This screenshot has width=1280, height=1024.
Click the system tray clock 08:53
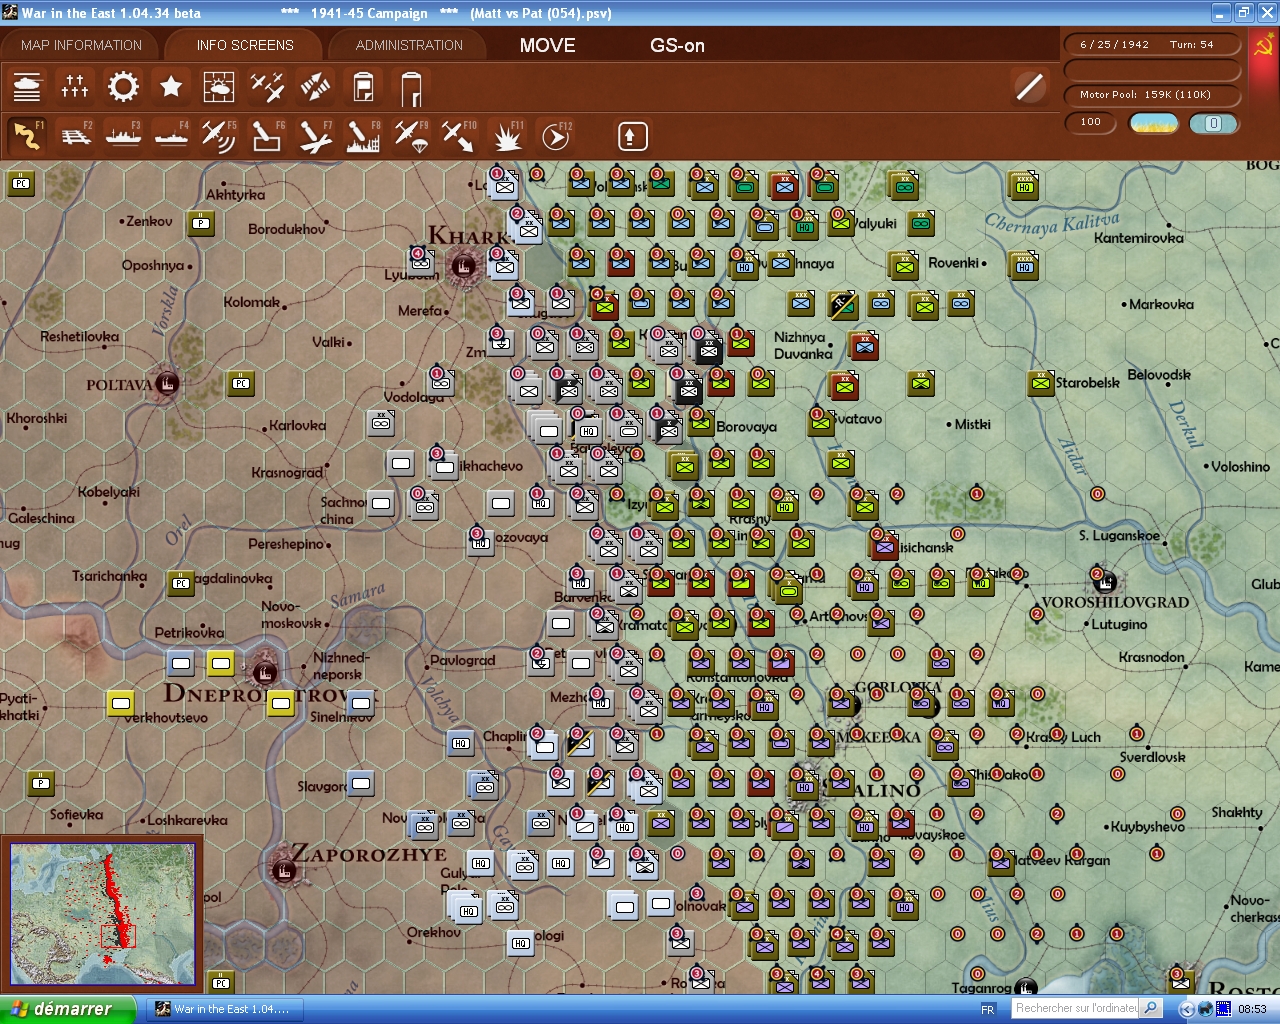point(1252,1009)
